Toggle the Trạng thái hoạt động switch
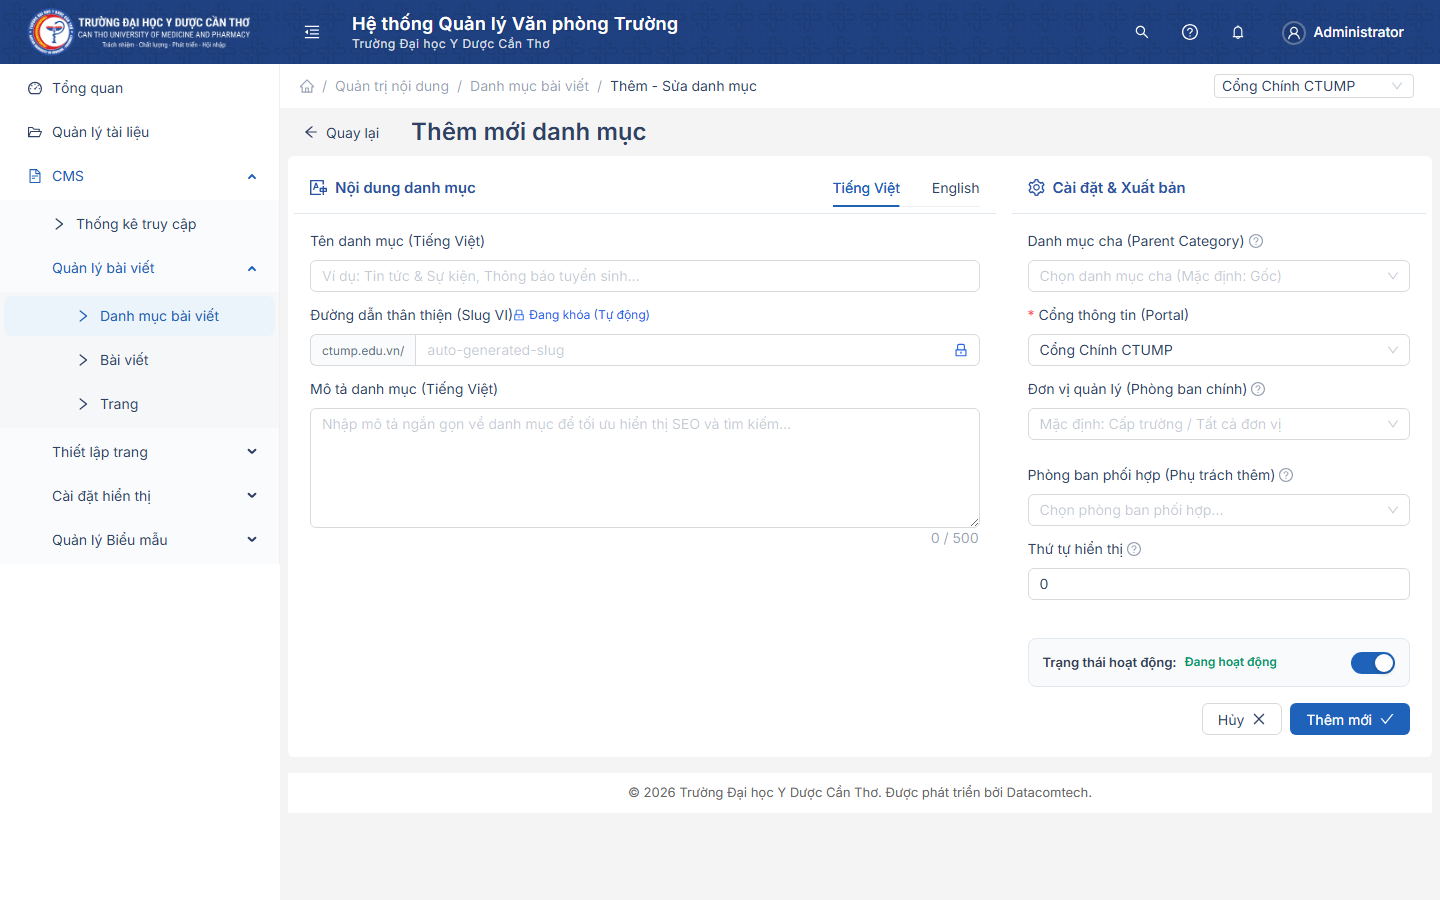 pos(1373,663)
